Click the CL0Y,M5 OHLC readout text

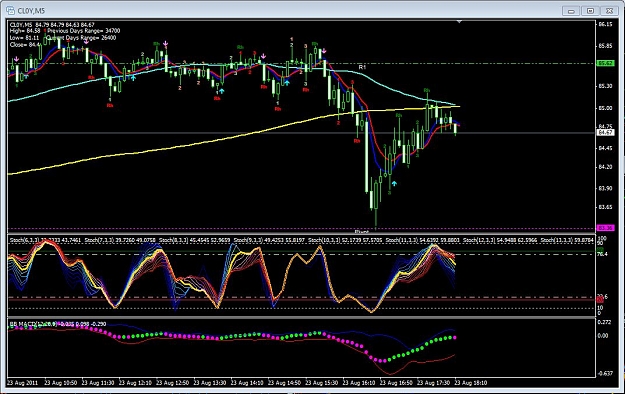pos(52,25)
